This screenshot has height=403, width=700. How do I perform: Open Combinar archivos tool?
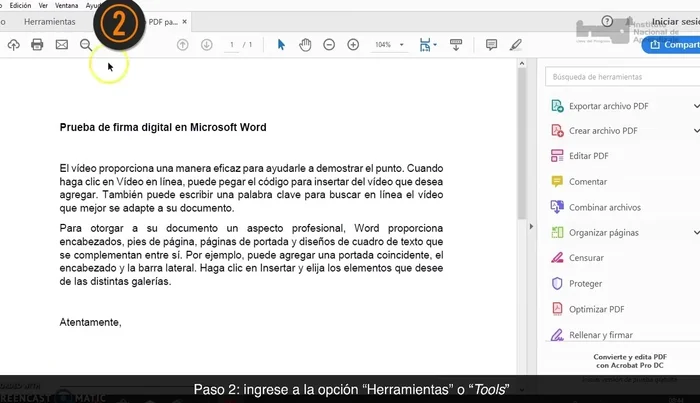[x=604, y=207]
